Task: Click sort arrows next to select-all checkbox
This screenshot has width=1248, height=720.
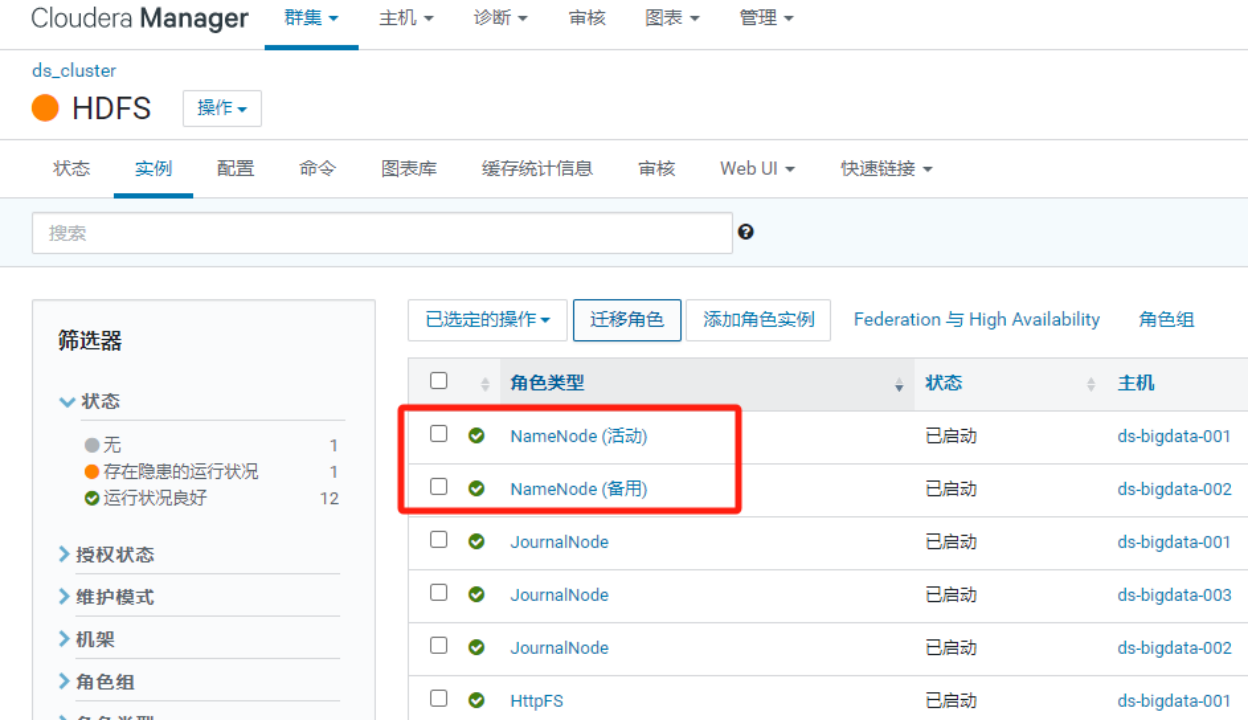Action: [485, 384]
